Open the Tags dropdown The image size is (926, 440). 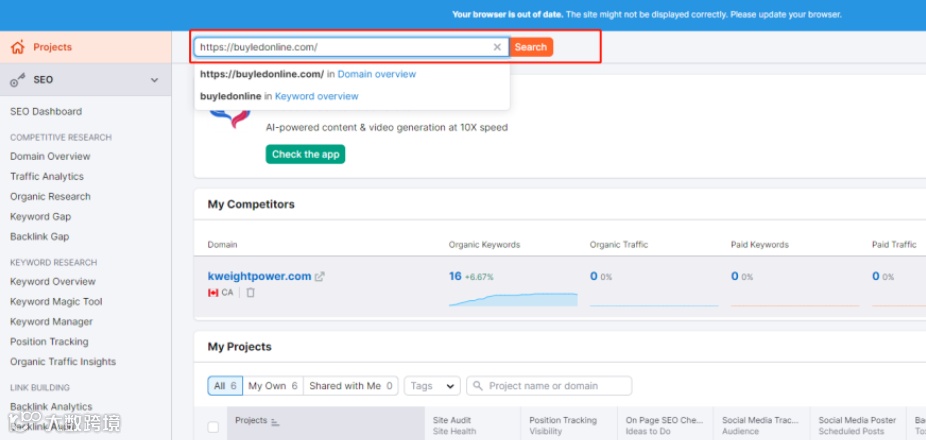click(x=432, y=386)
